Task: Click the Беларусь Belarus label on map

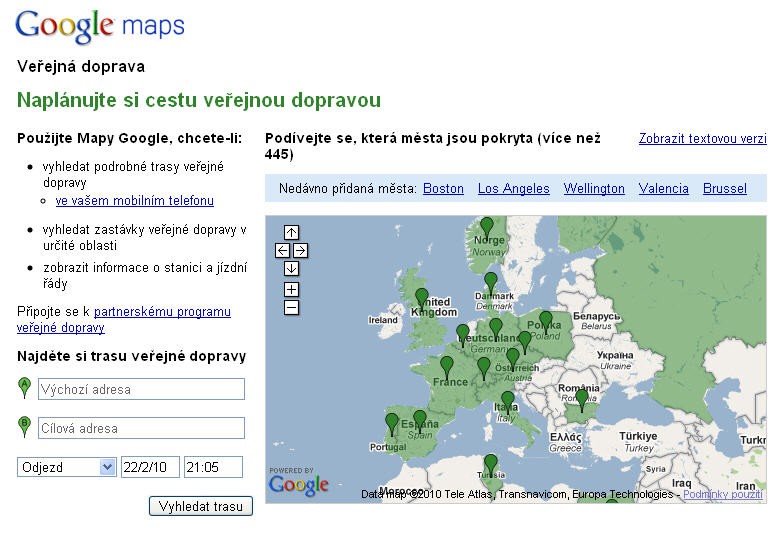Action: click(597, 321)
